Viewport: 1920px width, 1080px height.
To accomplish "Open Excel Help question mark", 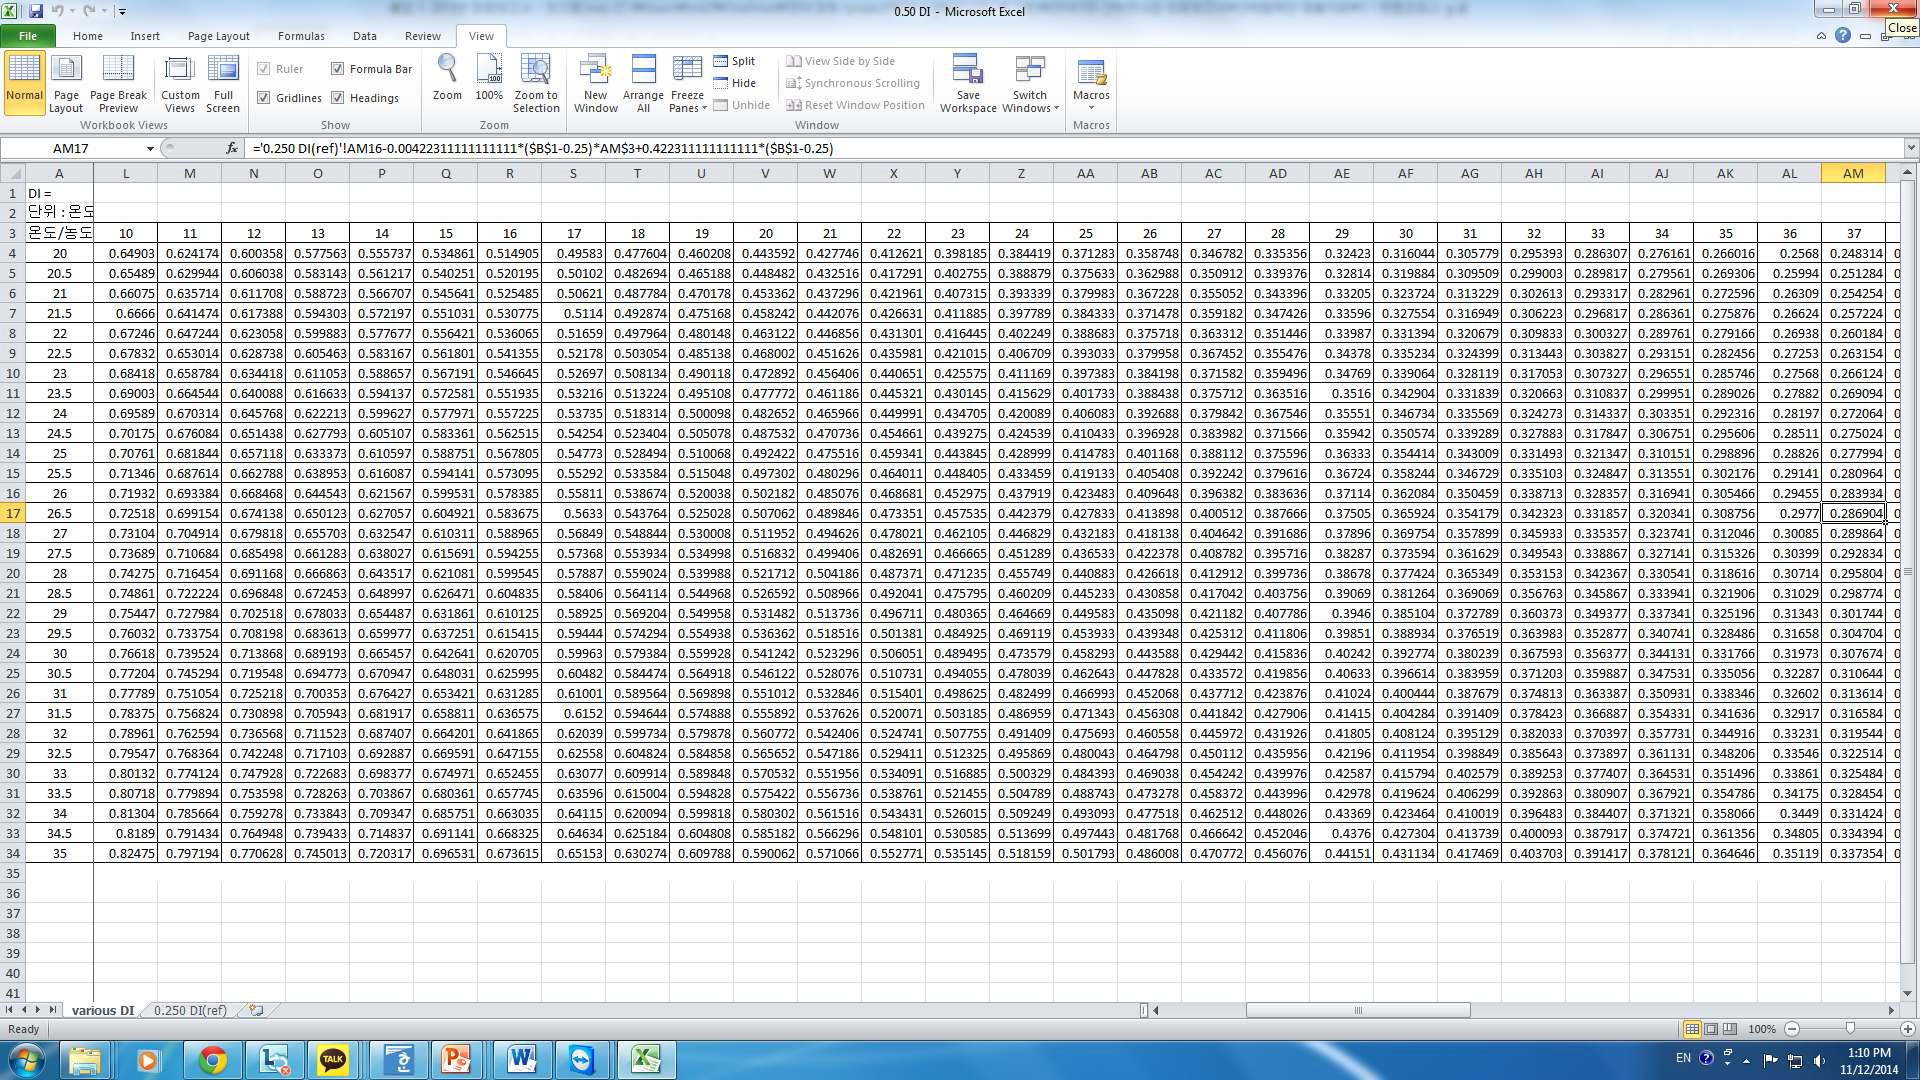I will tap(1842, 36).
